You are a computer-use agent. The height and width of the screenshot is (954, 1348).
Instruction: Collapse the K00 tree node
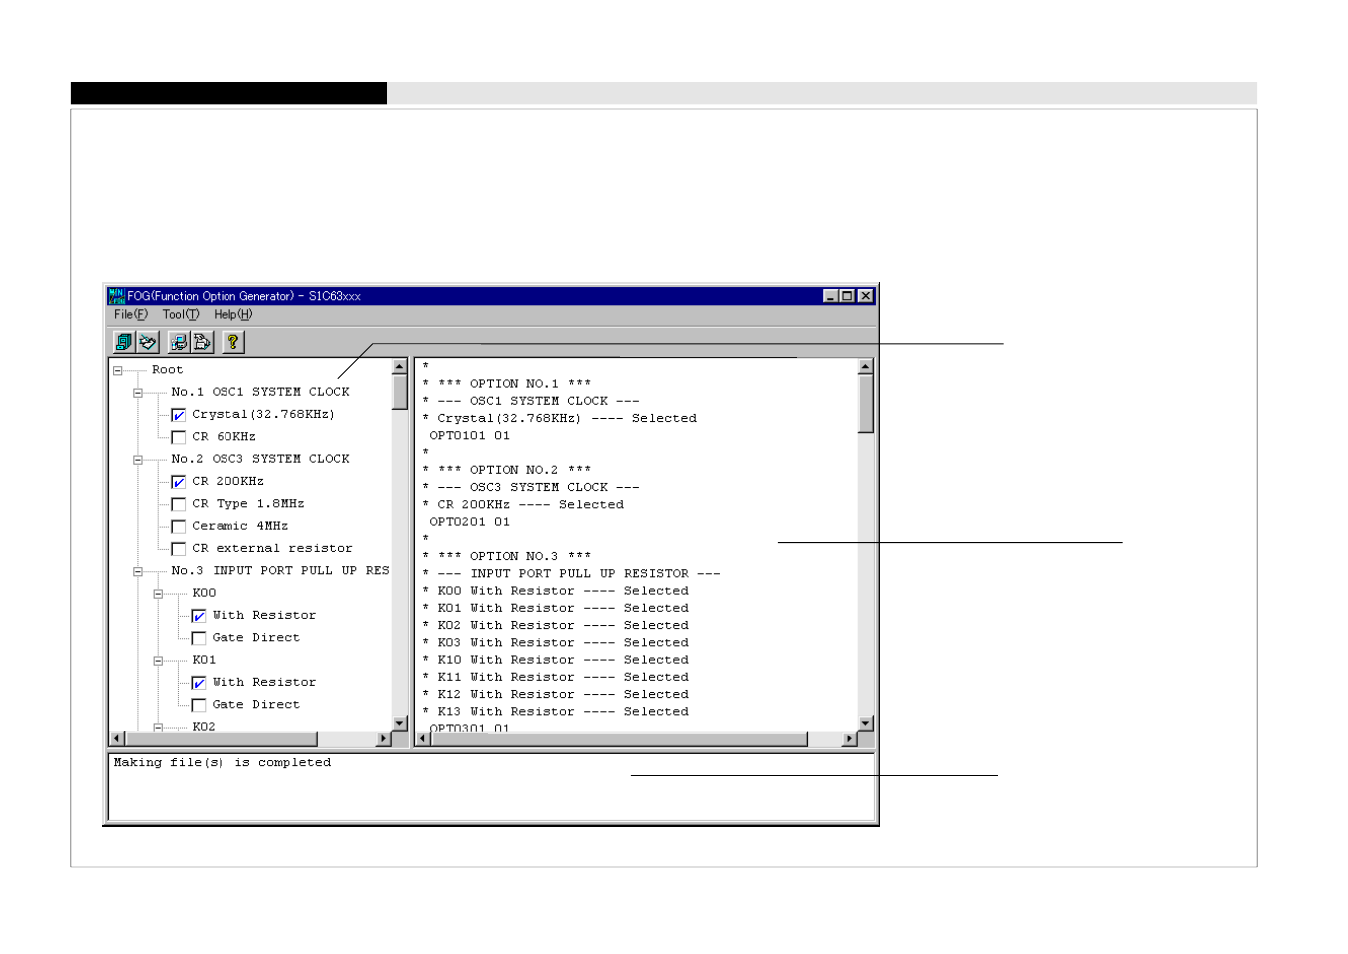tap(158, 594)
